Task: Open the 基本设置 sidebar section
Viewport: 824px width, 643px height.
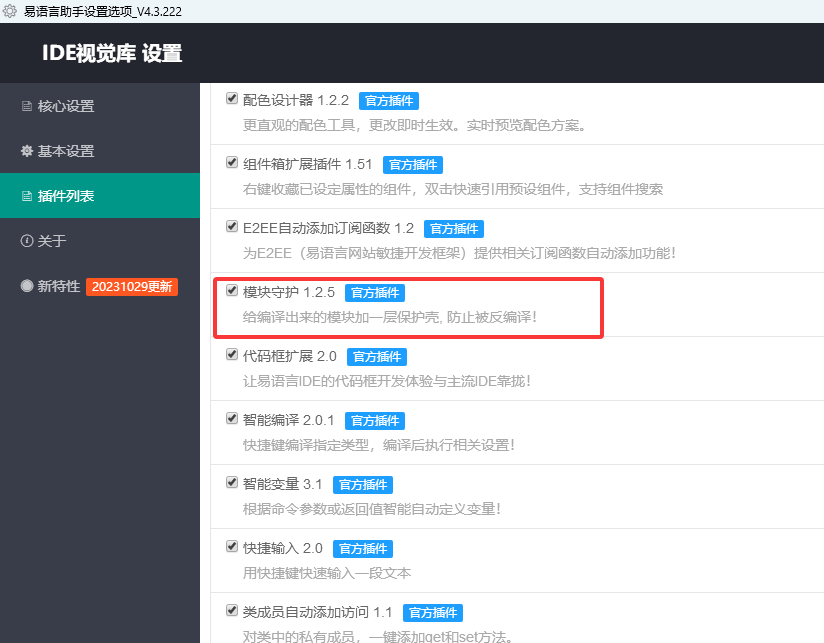Action: point(65,151)
